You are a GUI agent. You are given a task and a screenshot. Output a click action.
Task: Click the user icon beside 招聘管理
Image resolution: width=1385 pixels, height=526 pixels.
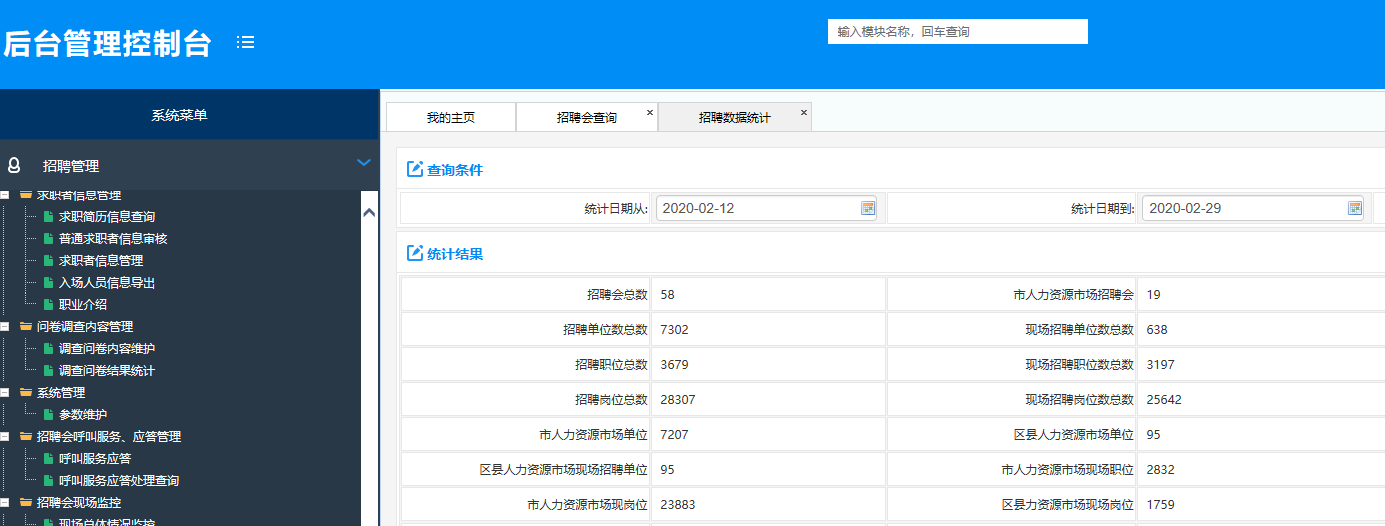[x=14, y=166]
